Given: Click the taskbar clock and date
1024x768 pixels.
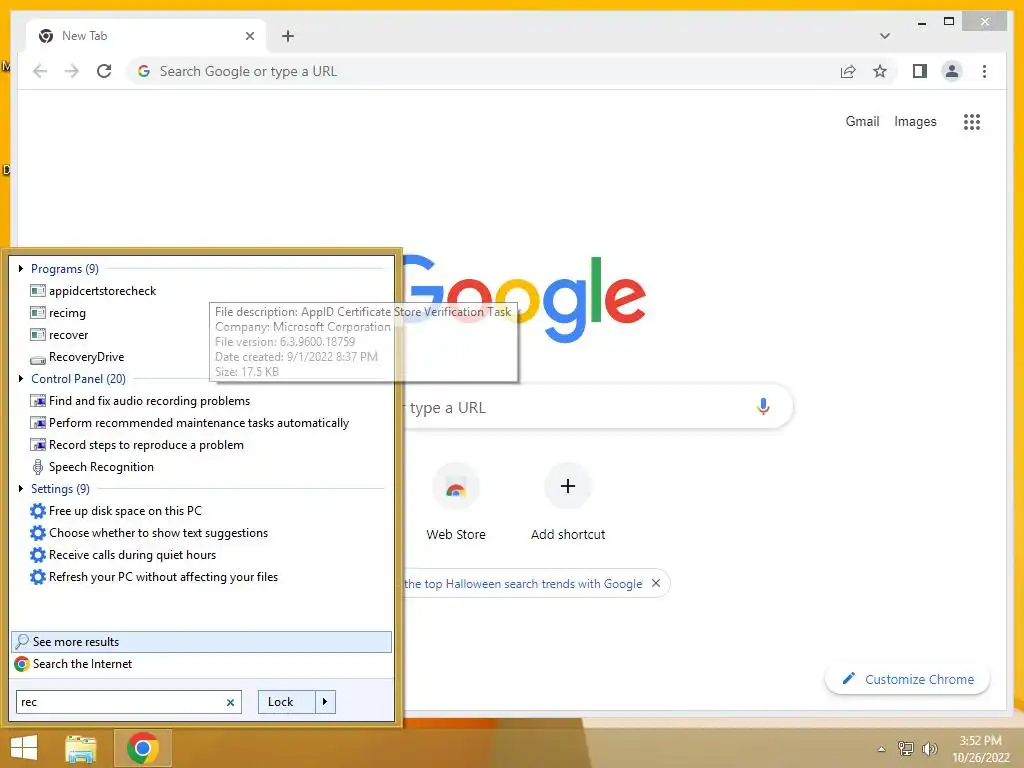Looking at the screenshot, I should pos(980,749).
